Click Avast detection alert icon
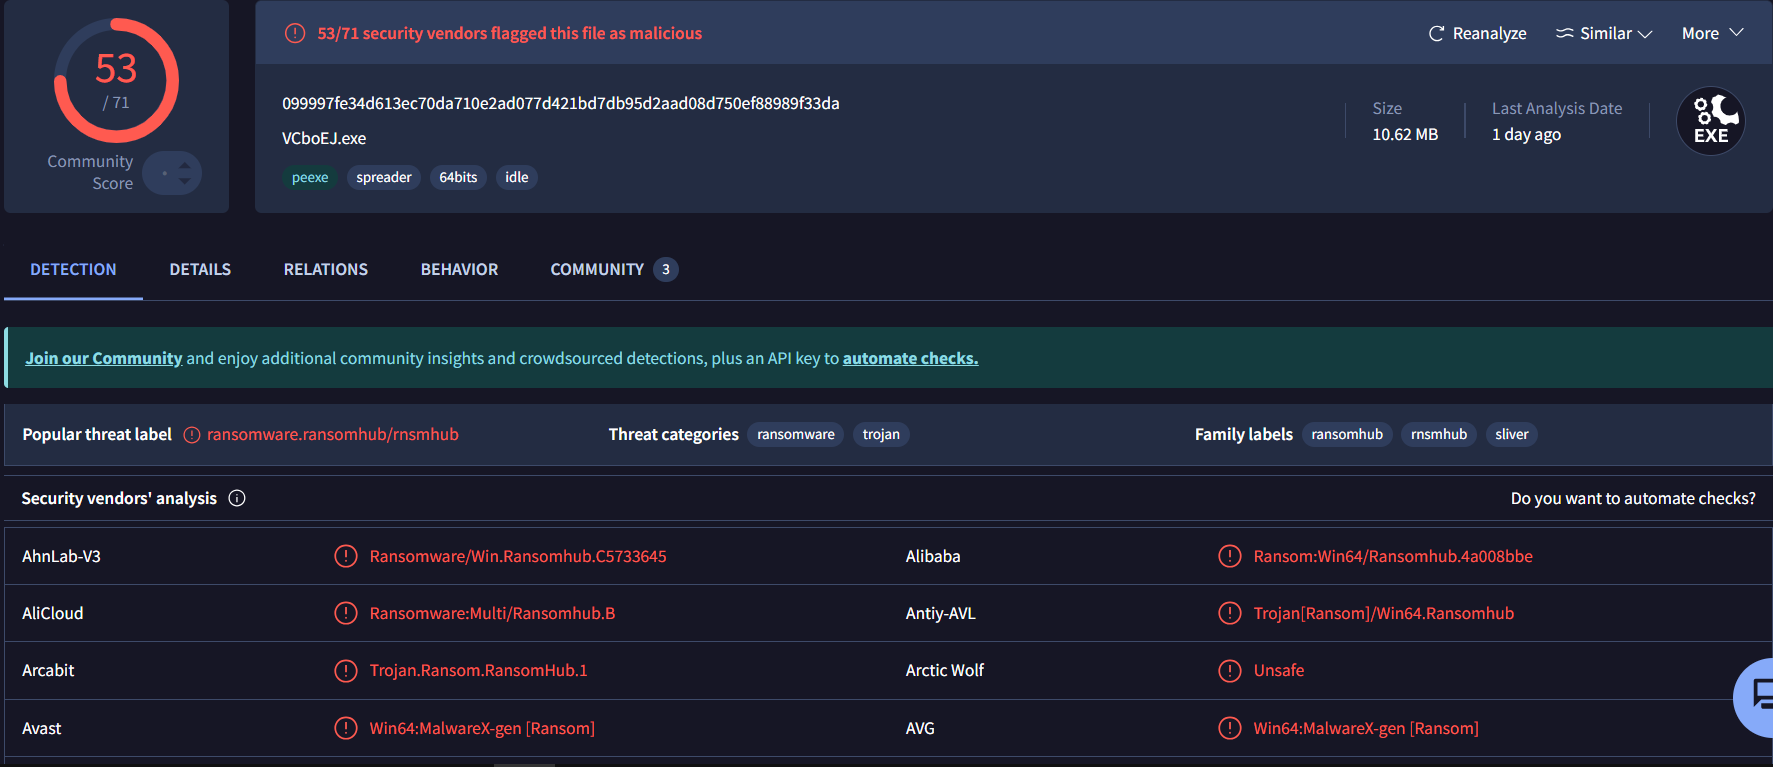 (346, 728)
